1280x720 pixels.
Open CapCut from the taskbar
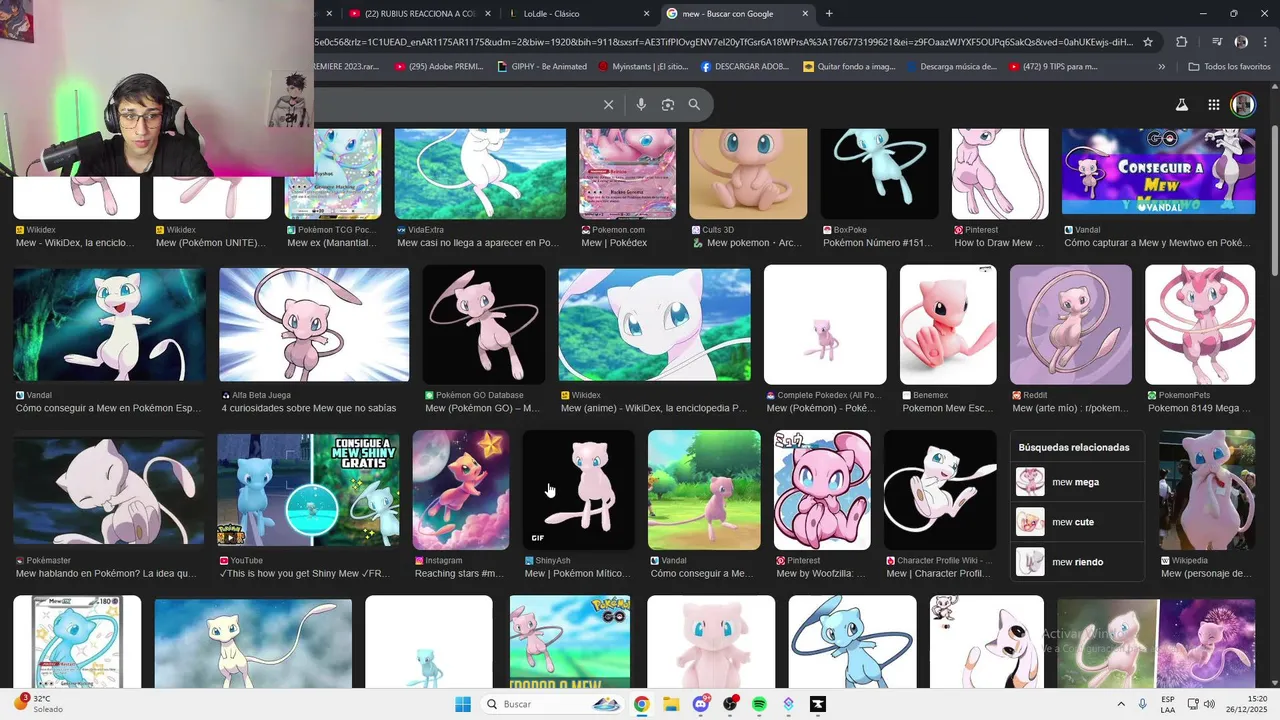coord(818,704)
